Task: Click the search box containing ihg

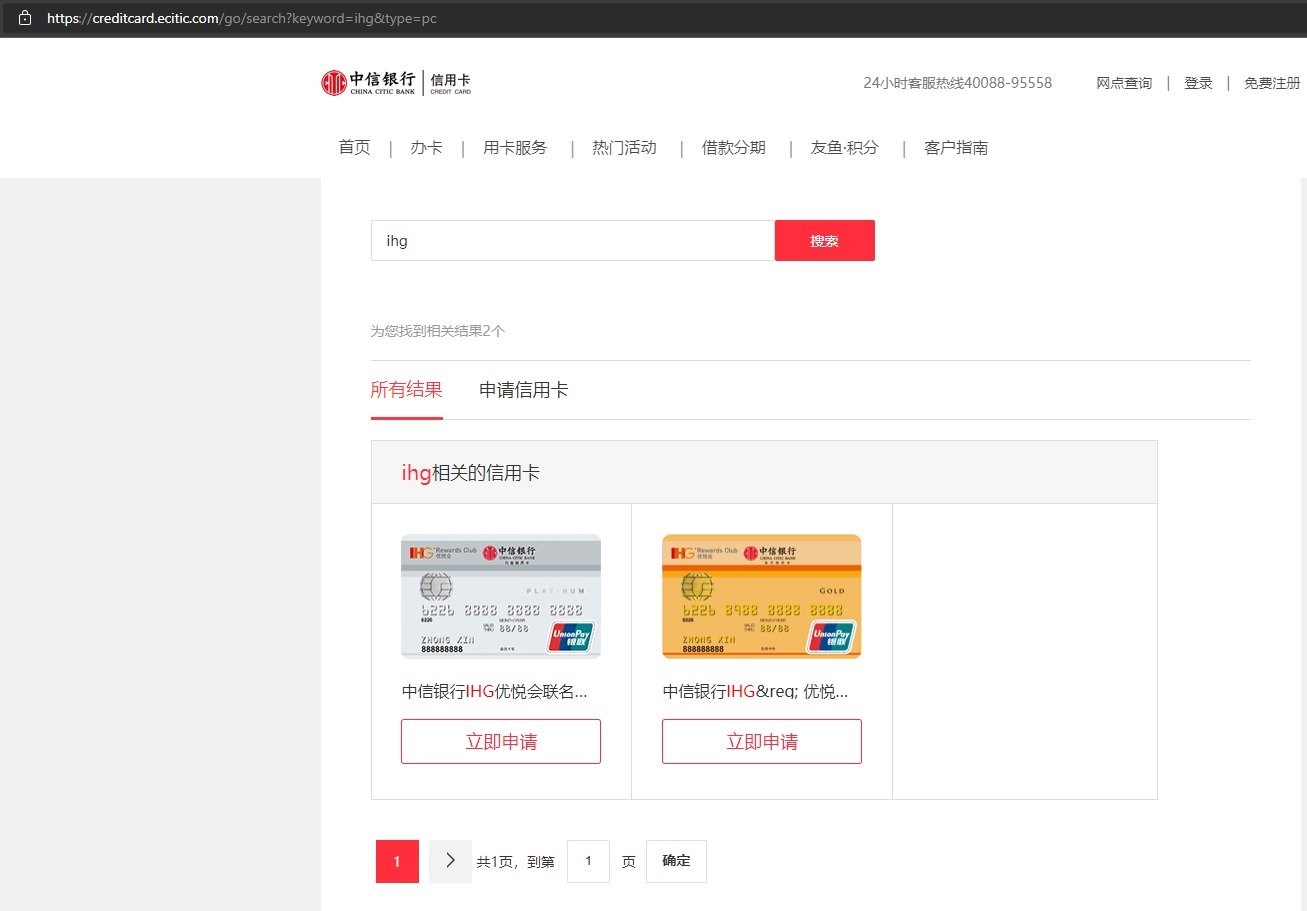Action: click(x=573, y=241)
